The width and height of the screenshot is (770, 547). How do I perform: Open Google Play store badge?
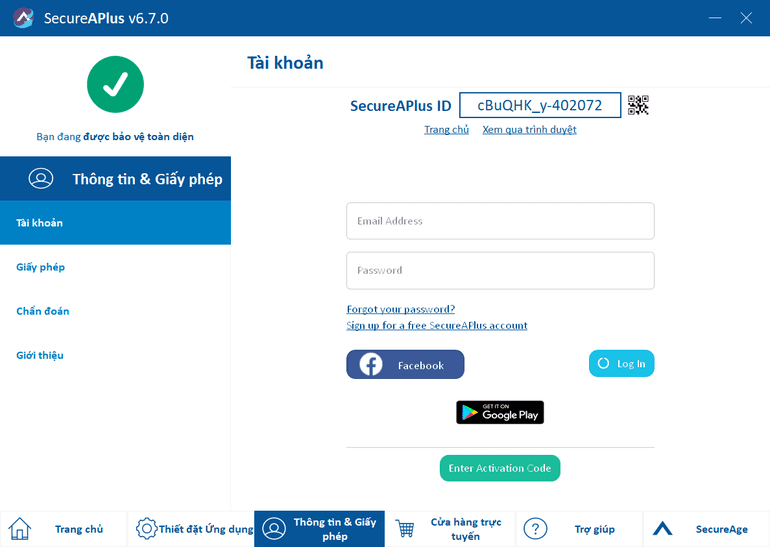(500, 412)
